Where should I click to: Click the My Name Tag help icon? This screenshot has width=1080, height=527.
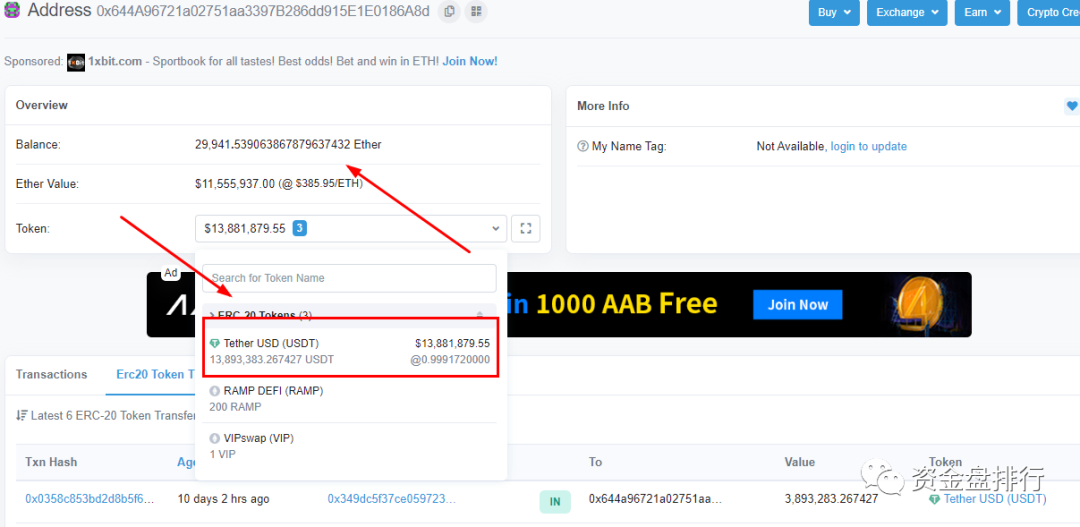583,146
